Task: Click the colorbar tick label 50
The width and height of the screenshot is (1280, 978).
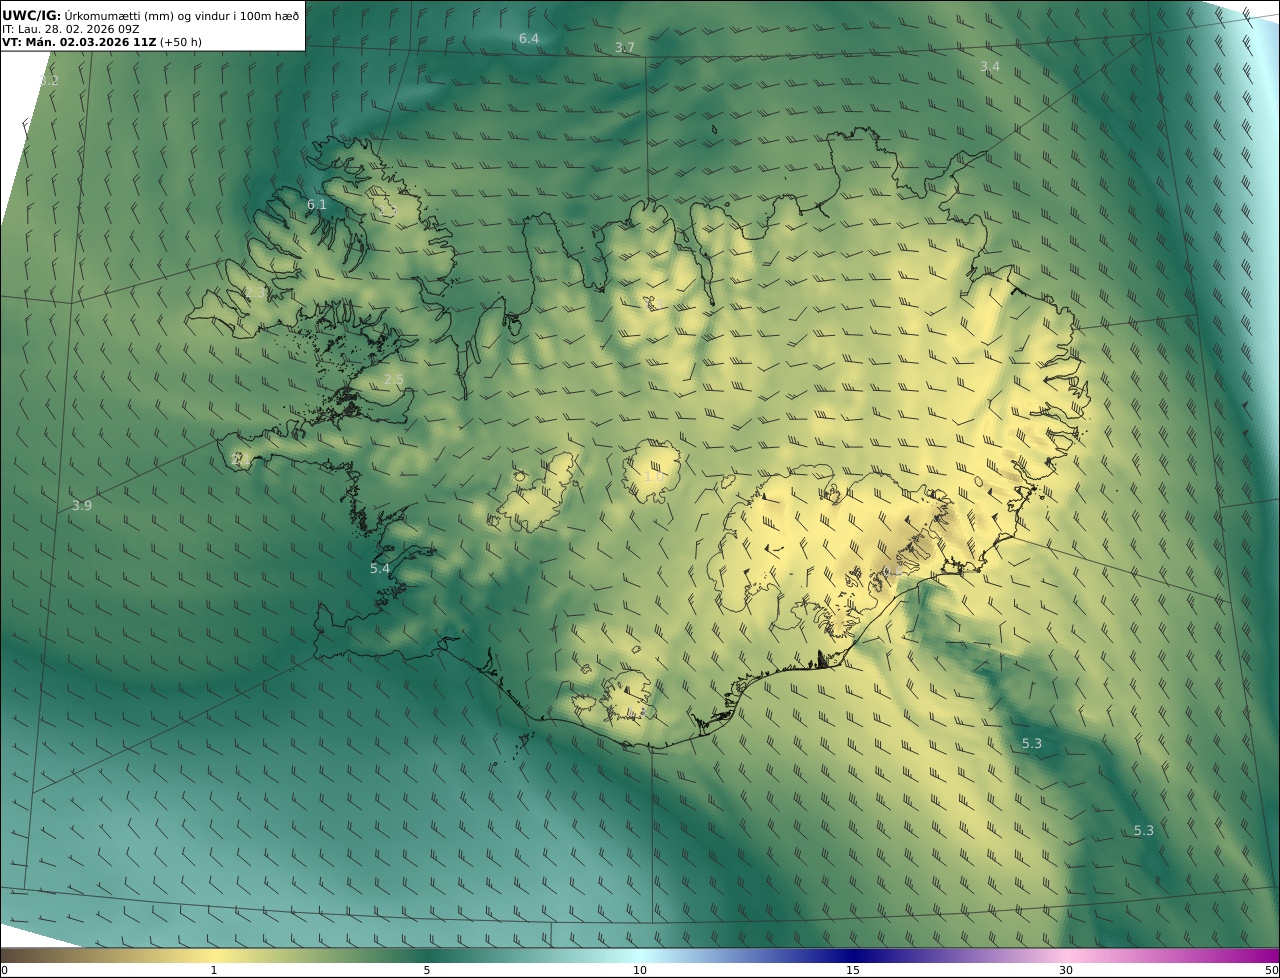Action: pos(1271,970)
